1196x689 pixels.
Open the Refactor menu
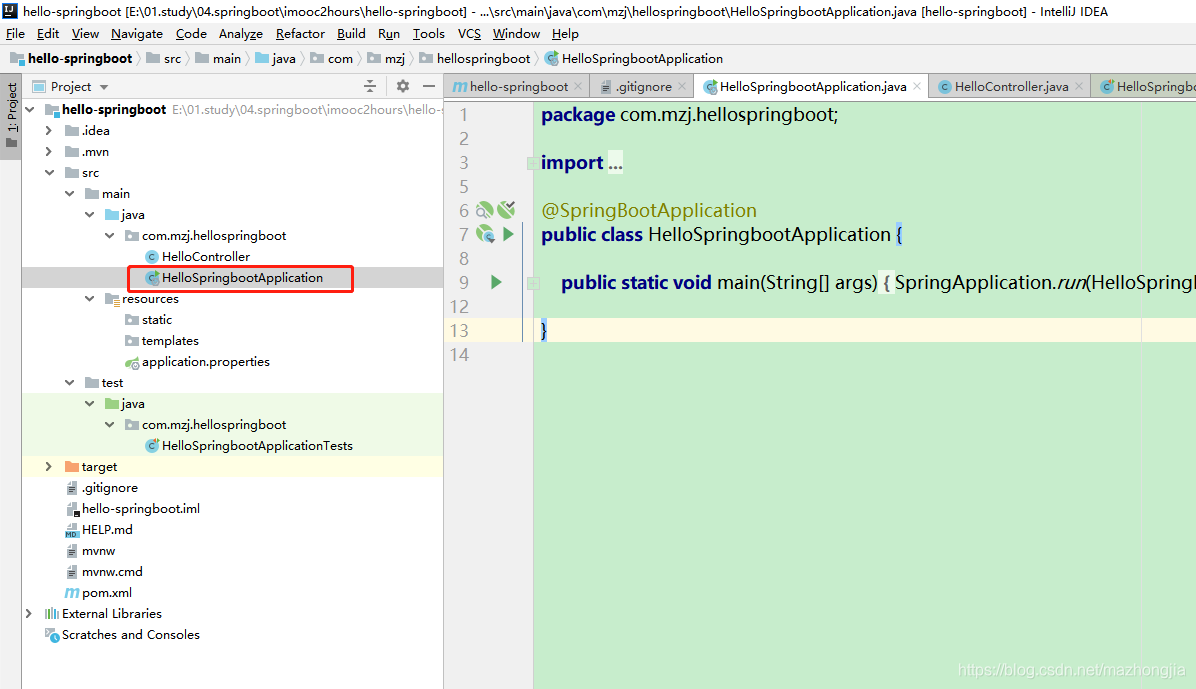tap(300, 34)
